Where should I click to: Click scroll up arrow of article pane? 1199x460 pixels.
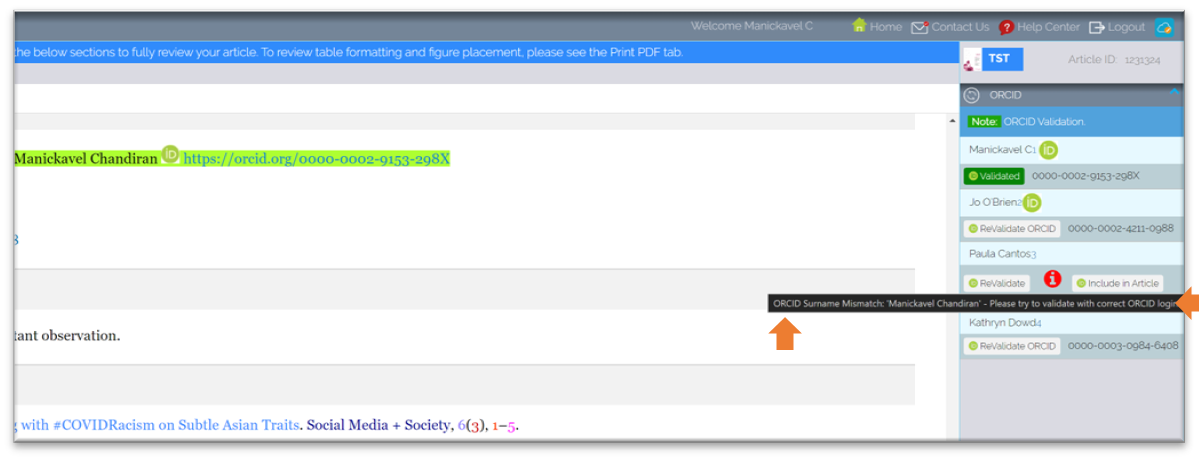click(x=952, y=120)
